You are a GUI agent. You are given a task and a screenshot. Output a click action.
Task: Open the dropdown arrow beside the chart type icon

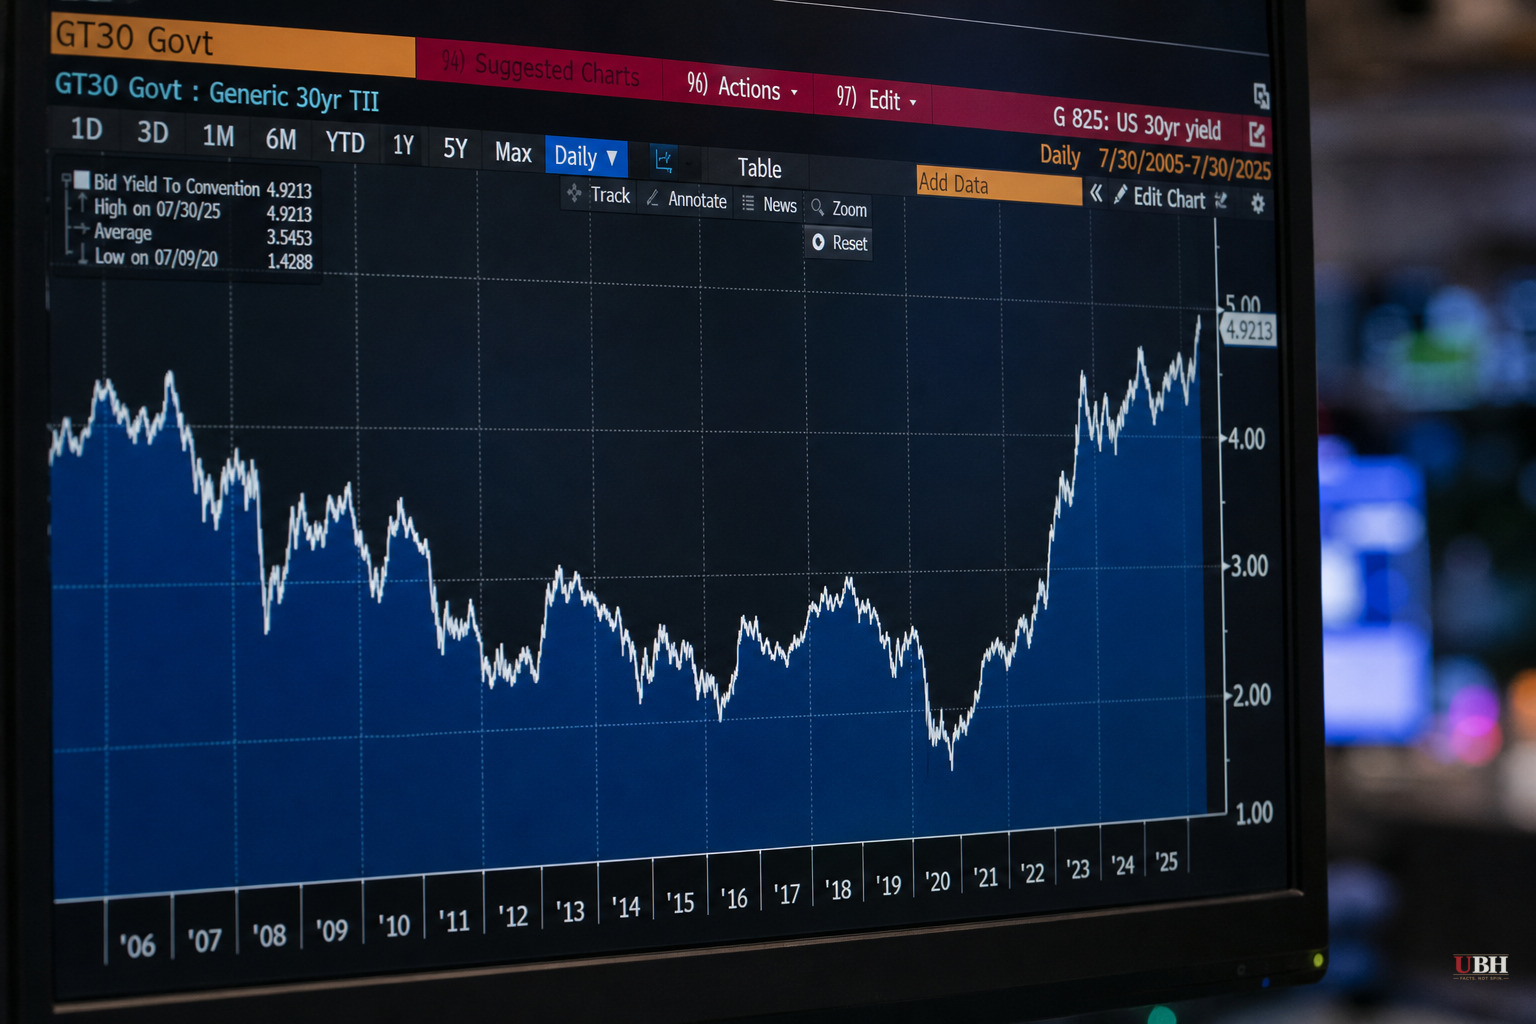click(688, 162)
